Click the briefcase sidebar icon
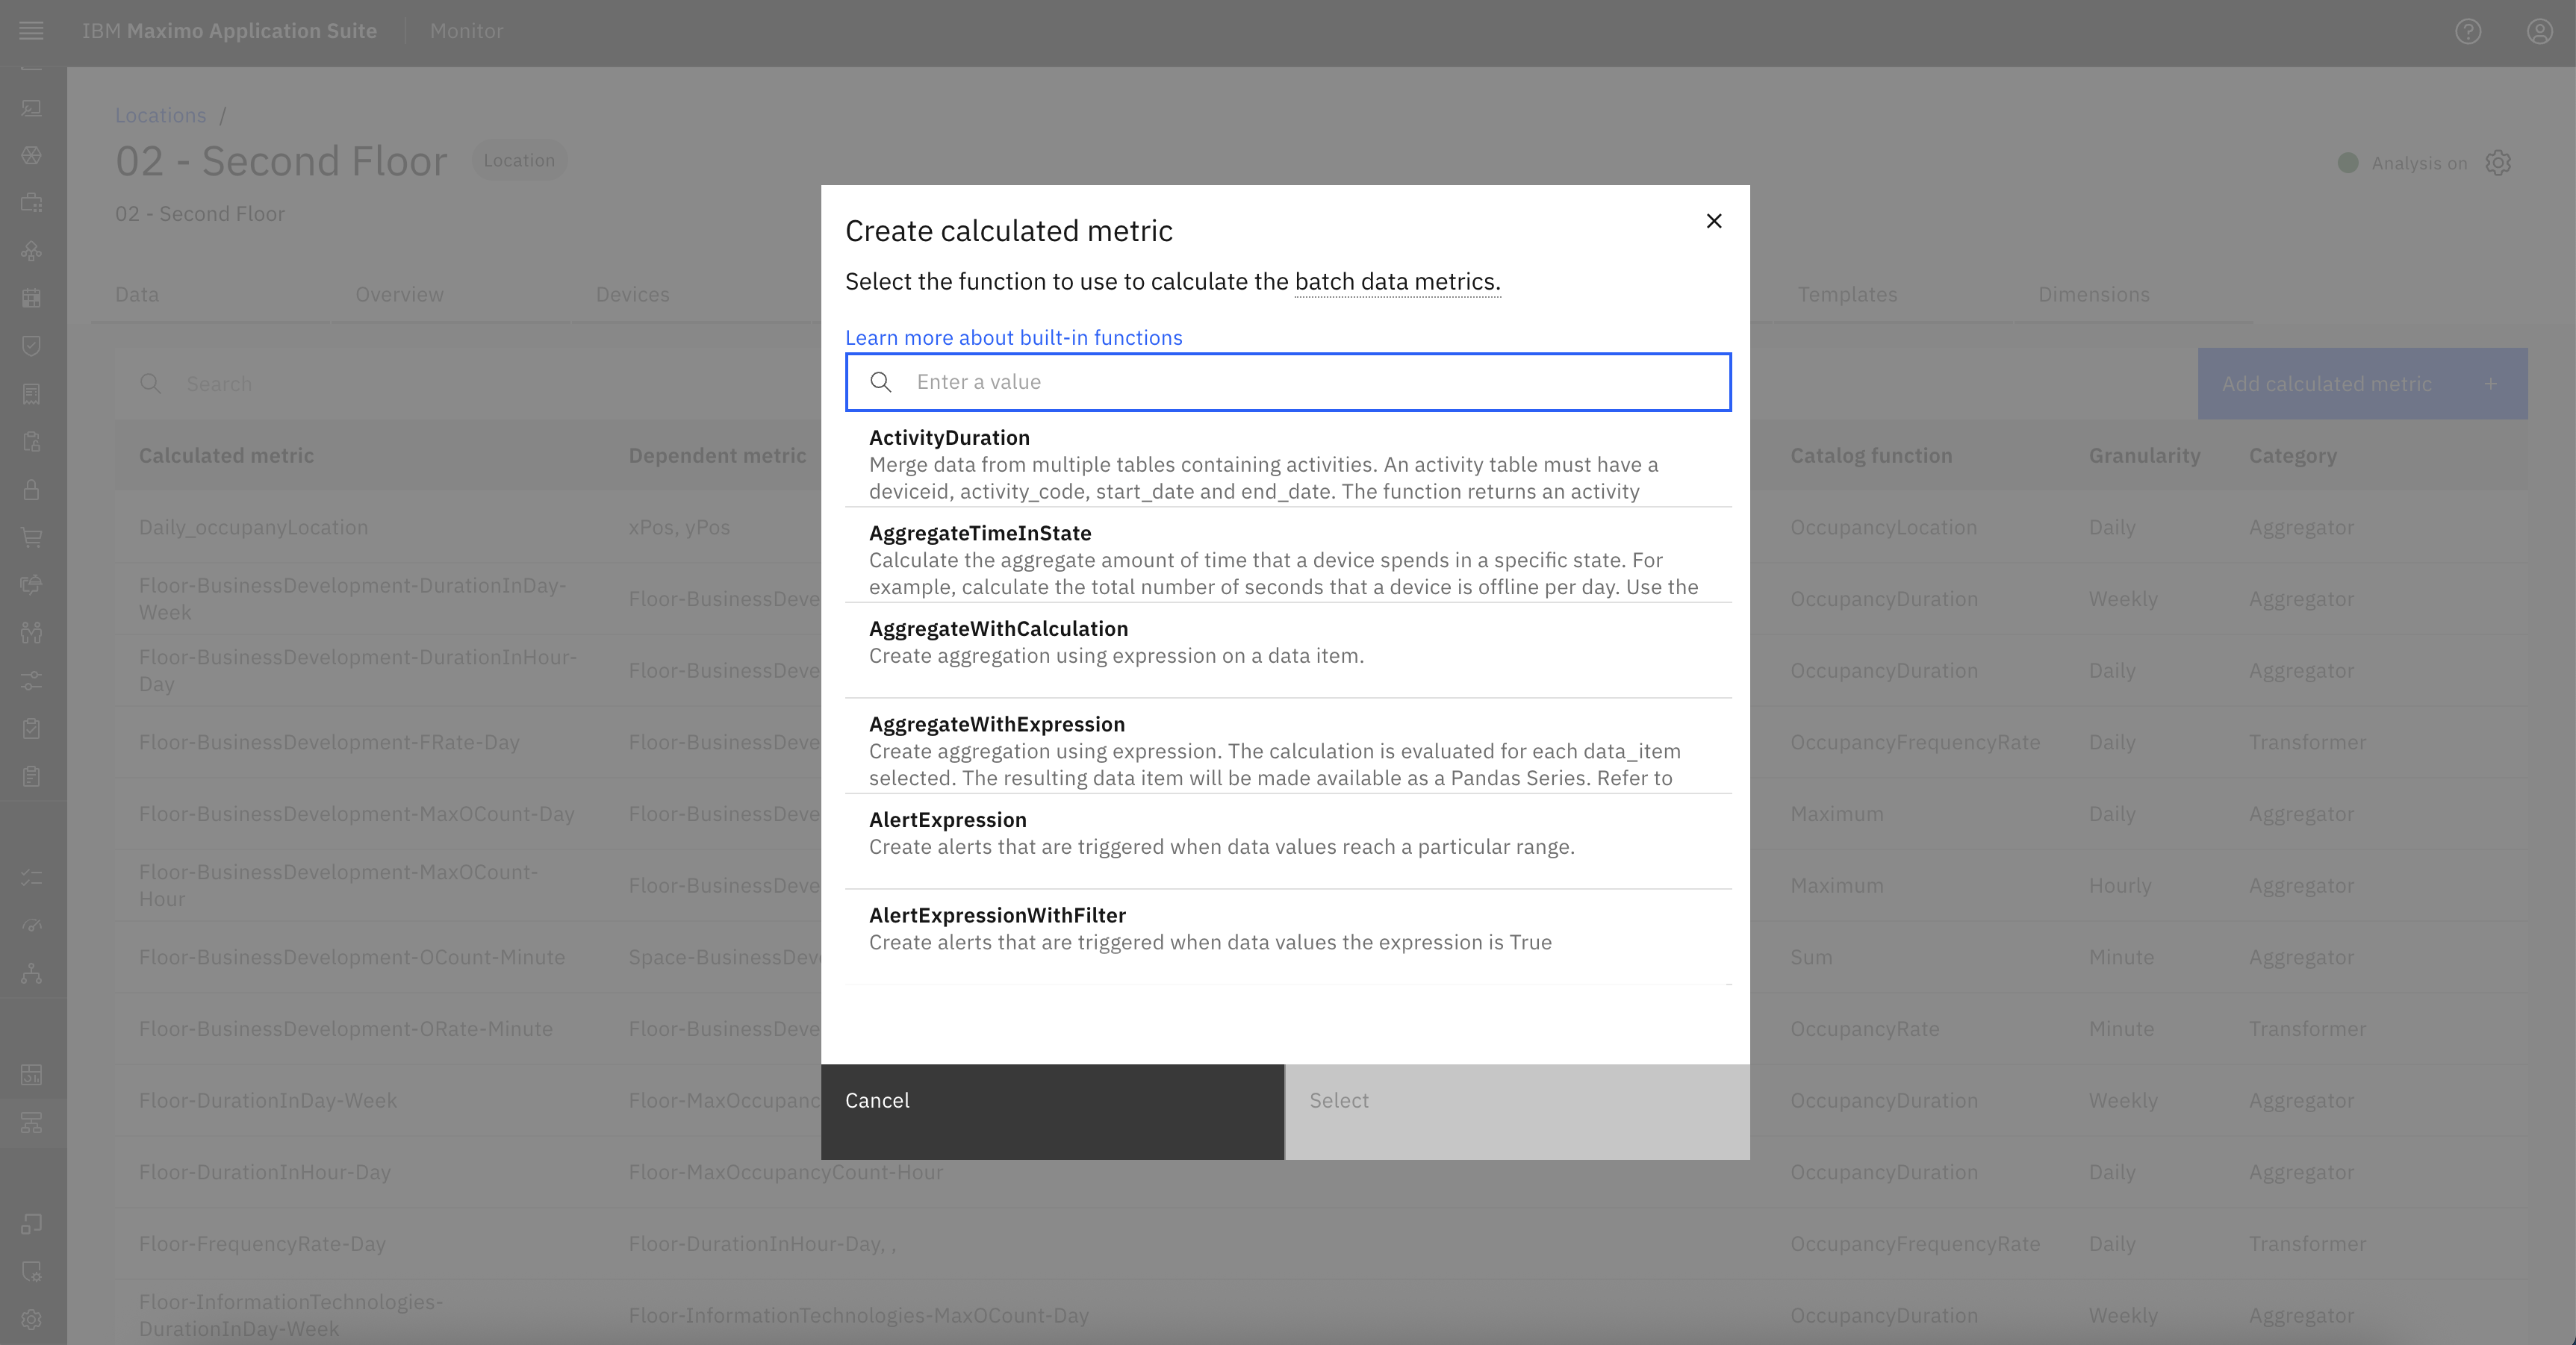This screenshot has height=1345, width=2576. [31, 203]
